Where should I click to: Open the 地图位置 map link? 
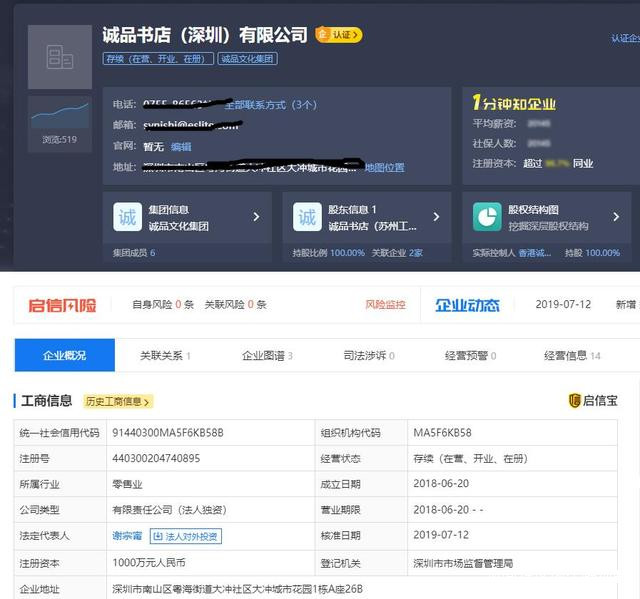pyautogui.click(x=384, y=167)
